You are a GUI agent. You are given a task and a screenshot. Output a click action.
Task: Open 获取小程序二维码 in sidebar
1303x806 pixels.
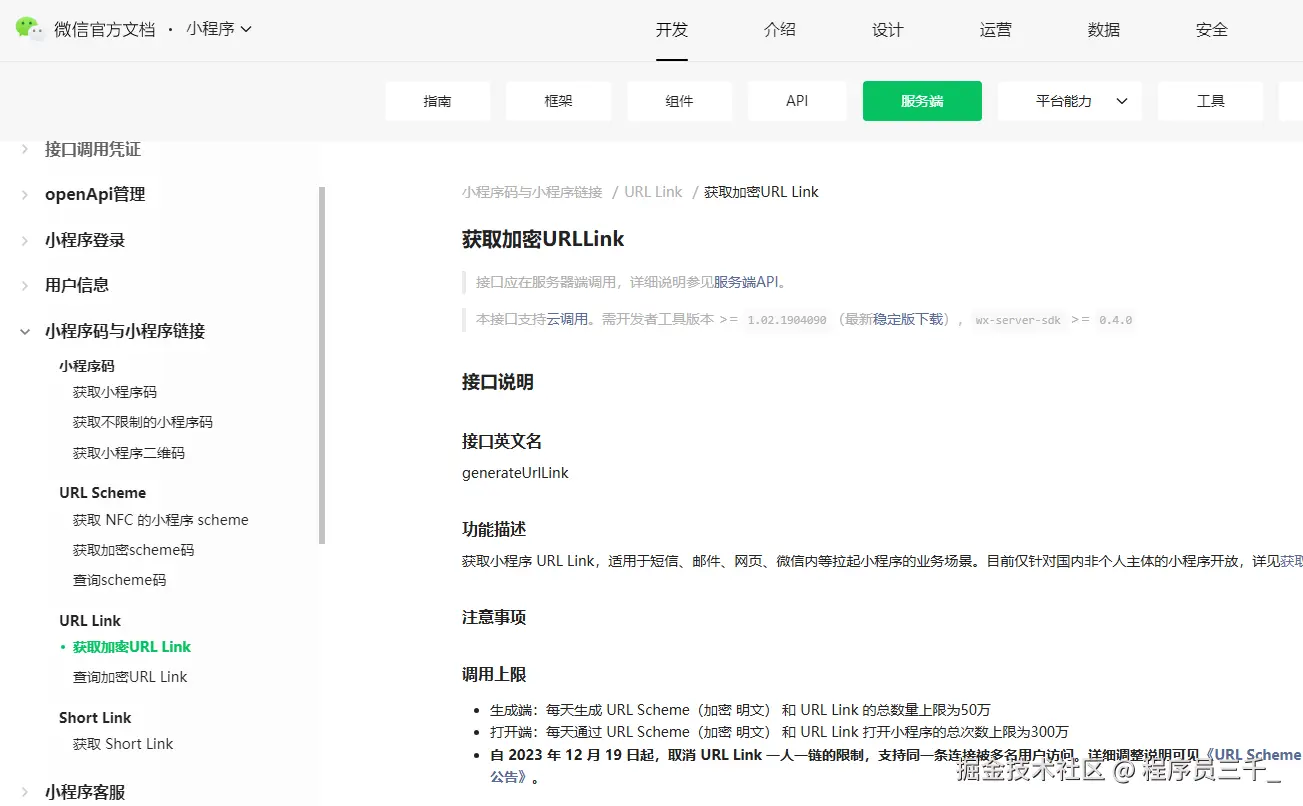pyautogui.click(x=129, y=453)
